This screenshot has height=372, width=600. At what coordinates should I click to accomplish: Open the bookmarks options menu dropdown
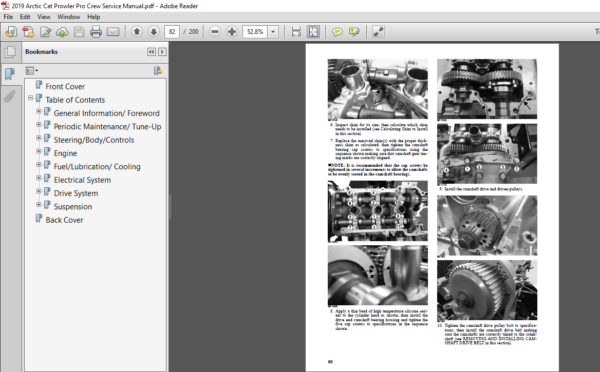[x=31, y=71]
